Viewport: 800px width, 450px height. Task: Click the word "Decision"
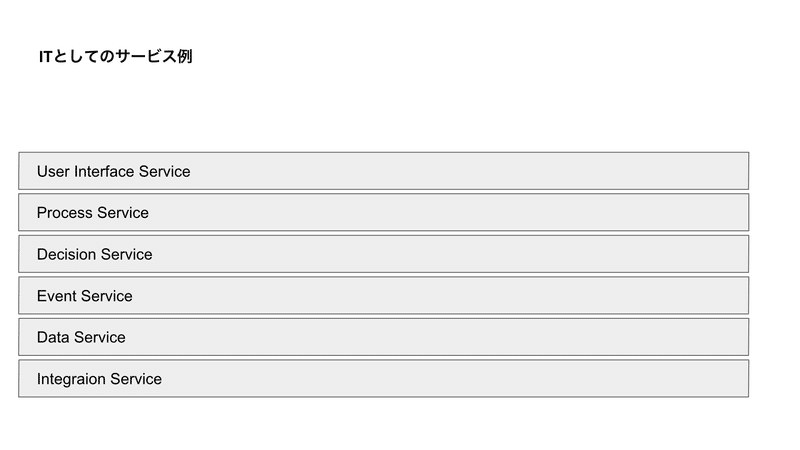[x=67, y=255]
